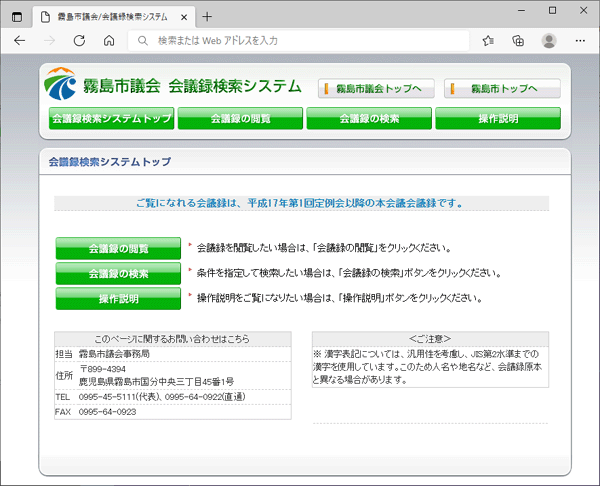Open the tab actions menu icon
Screen dimensions: 600x486
(x=17, y=17)
